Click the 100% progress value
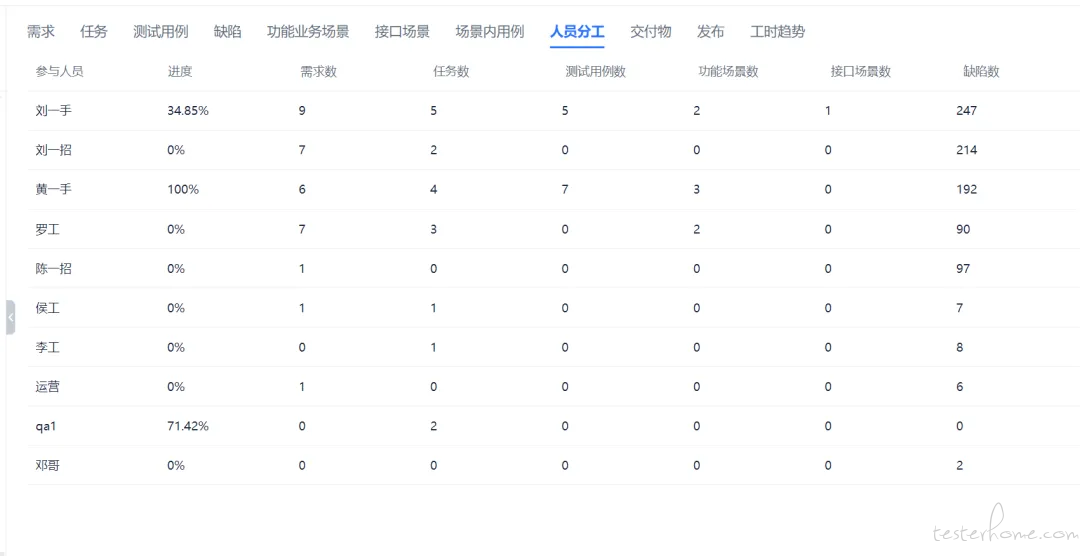Screen dimensions: 1080x556 (x=183, y=189)
